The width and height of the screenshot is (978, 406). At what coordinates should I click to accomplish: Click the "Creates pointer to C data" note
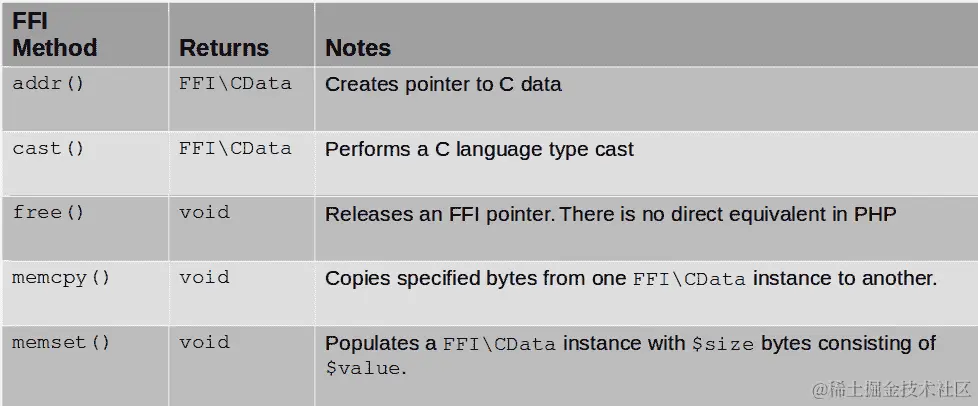[443, 85]
